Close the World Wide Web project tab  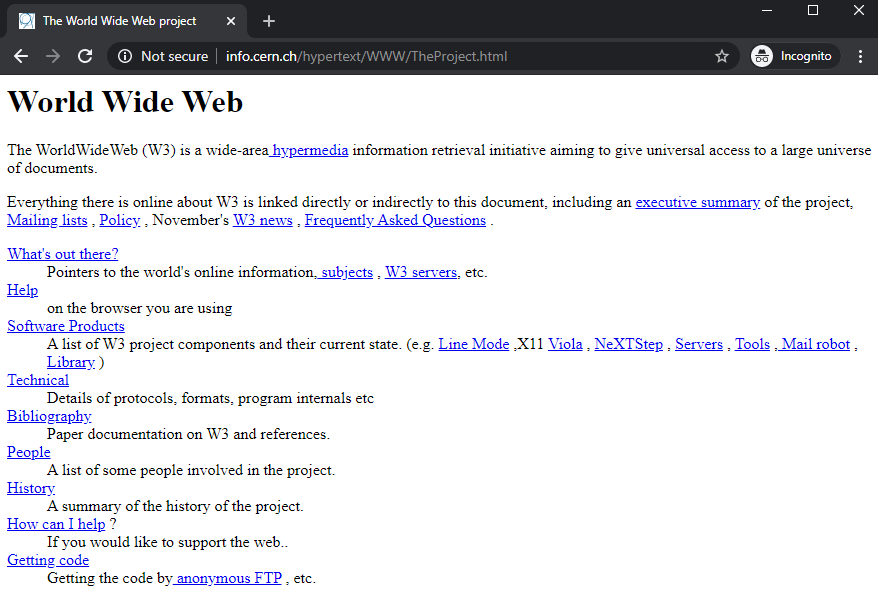click(231, 21)
